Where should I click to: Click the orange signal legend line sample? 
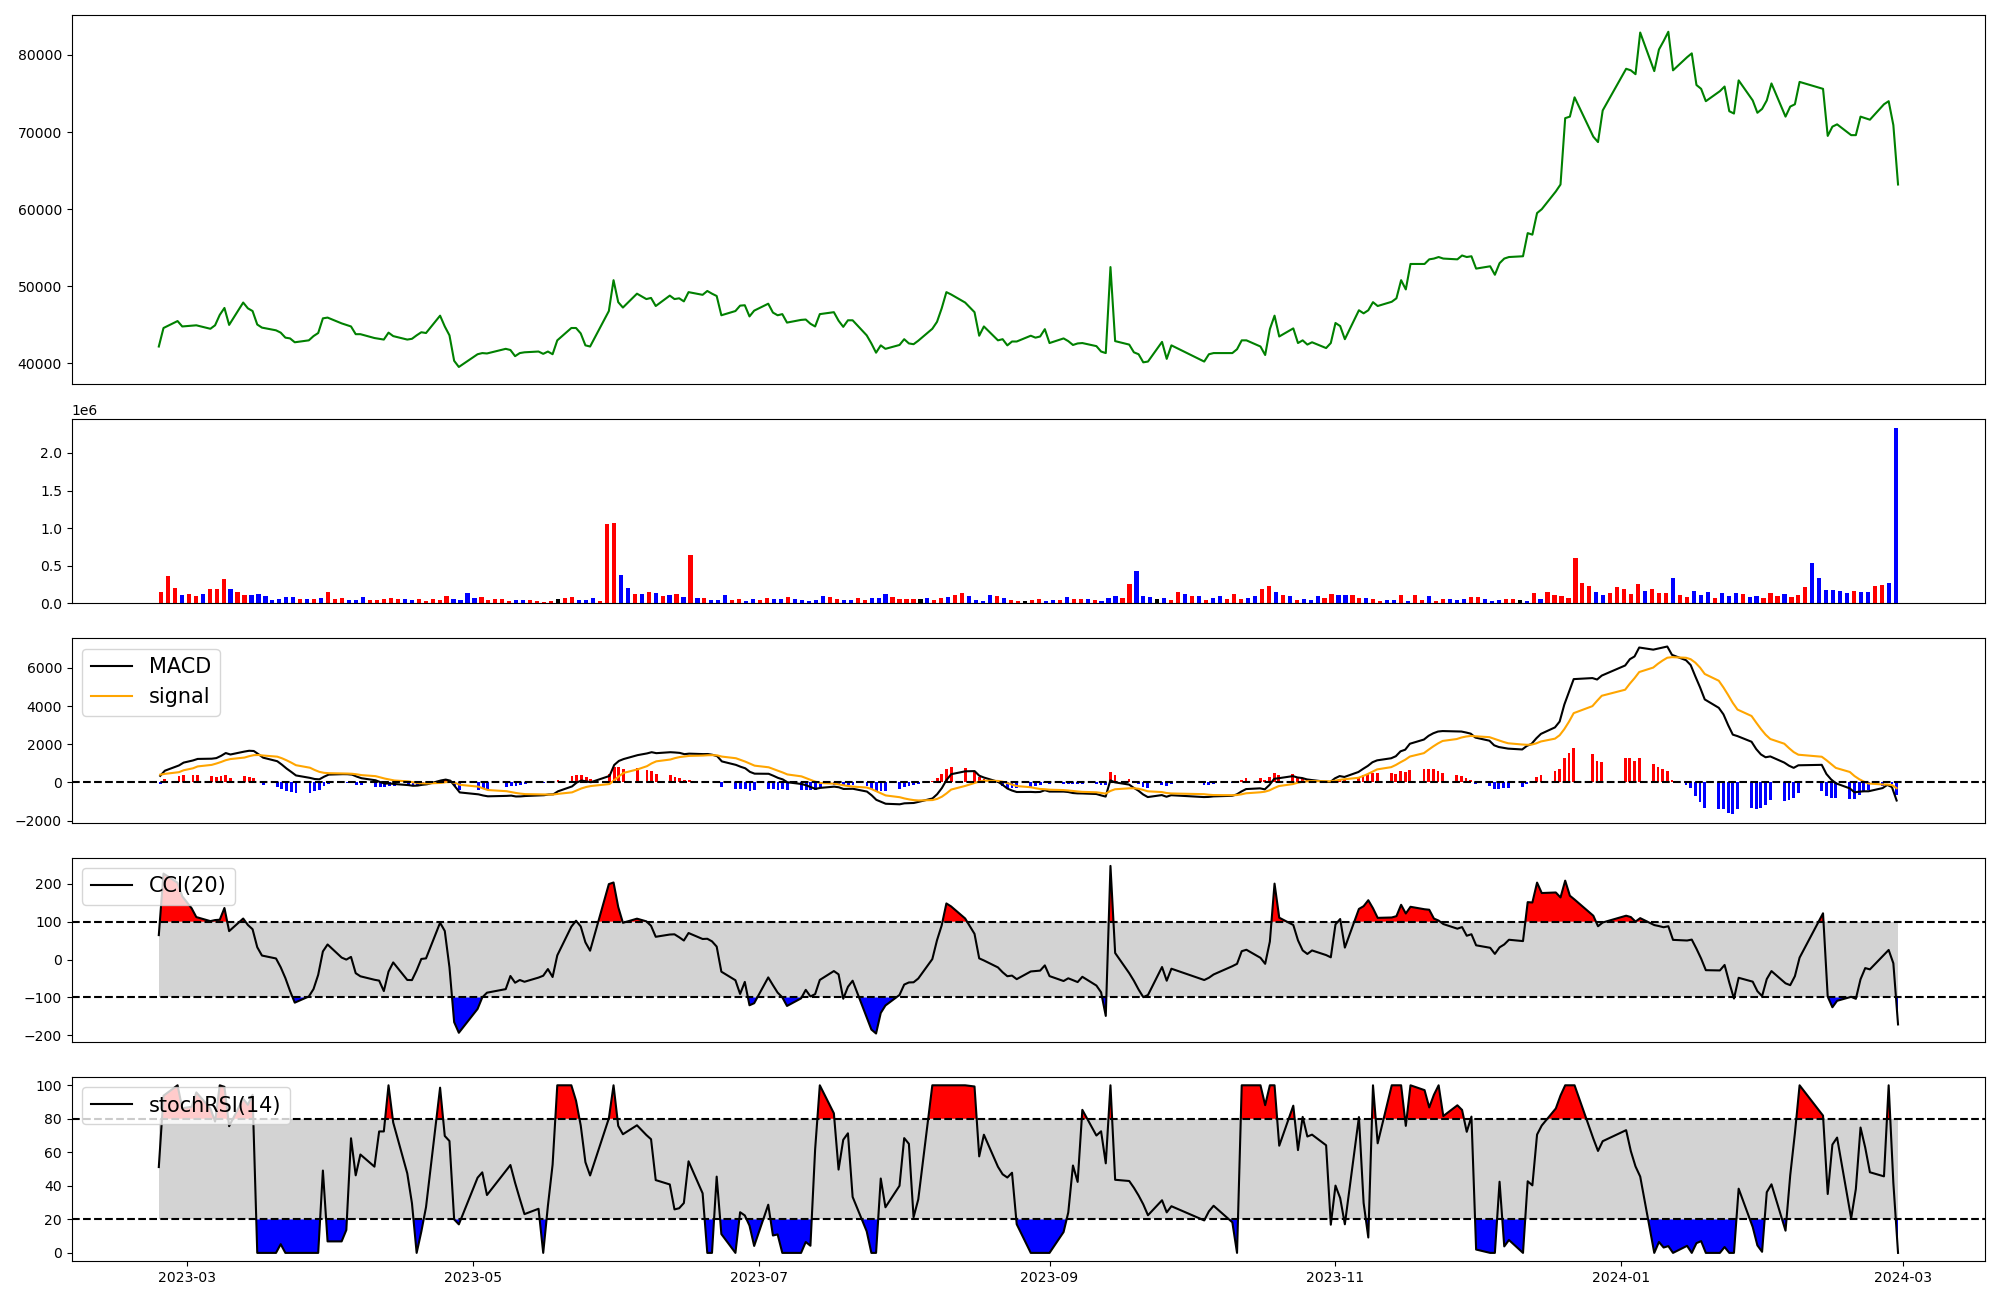[x=111, y=696]
